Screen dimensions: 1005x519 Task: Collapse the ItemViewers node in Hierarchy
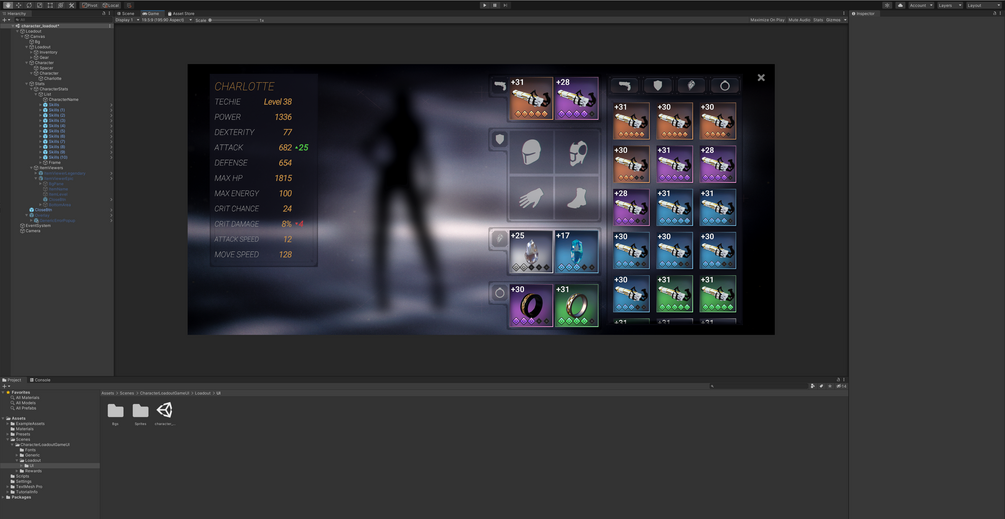pos(31,168)
